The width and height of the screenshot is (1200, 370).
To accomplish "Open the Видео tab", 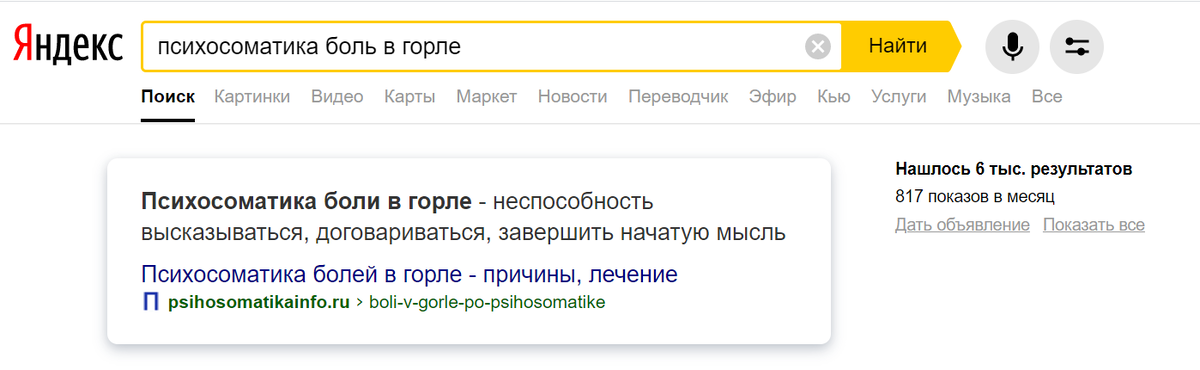I will coord(337,97).
